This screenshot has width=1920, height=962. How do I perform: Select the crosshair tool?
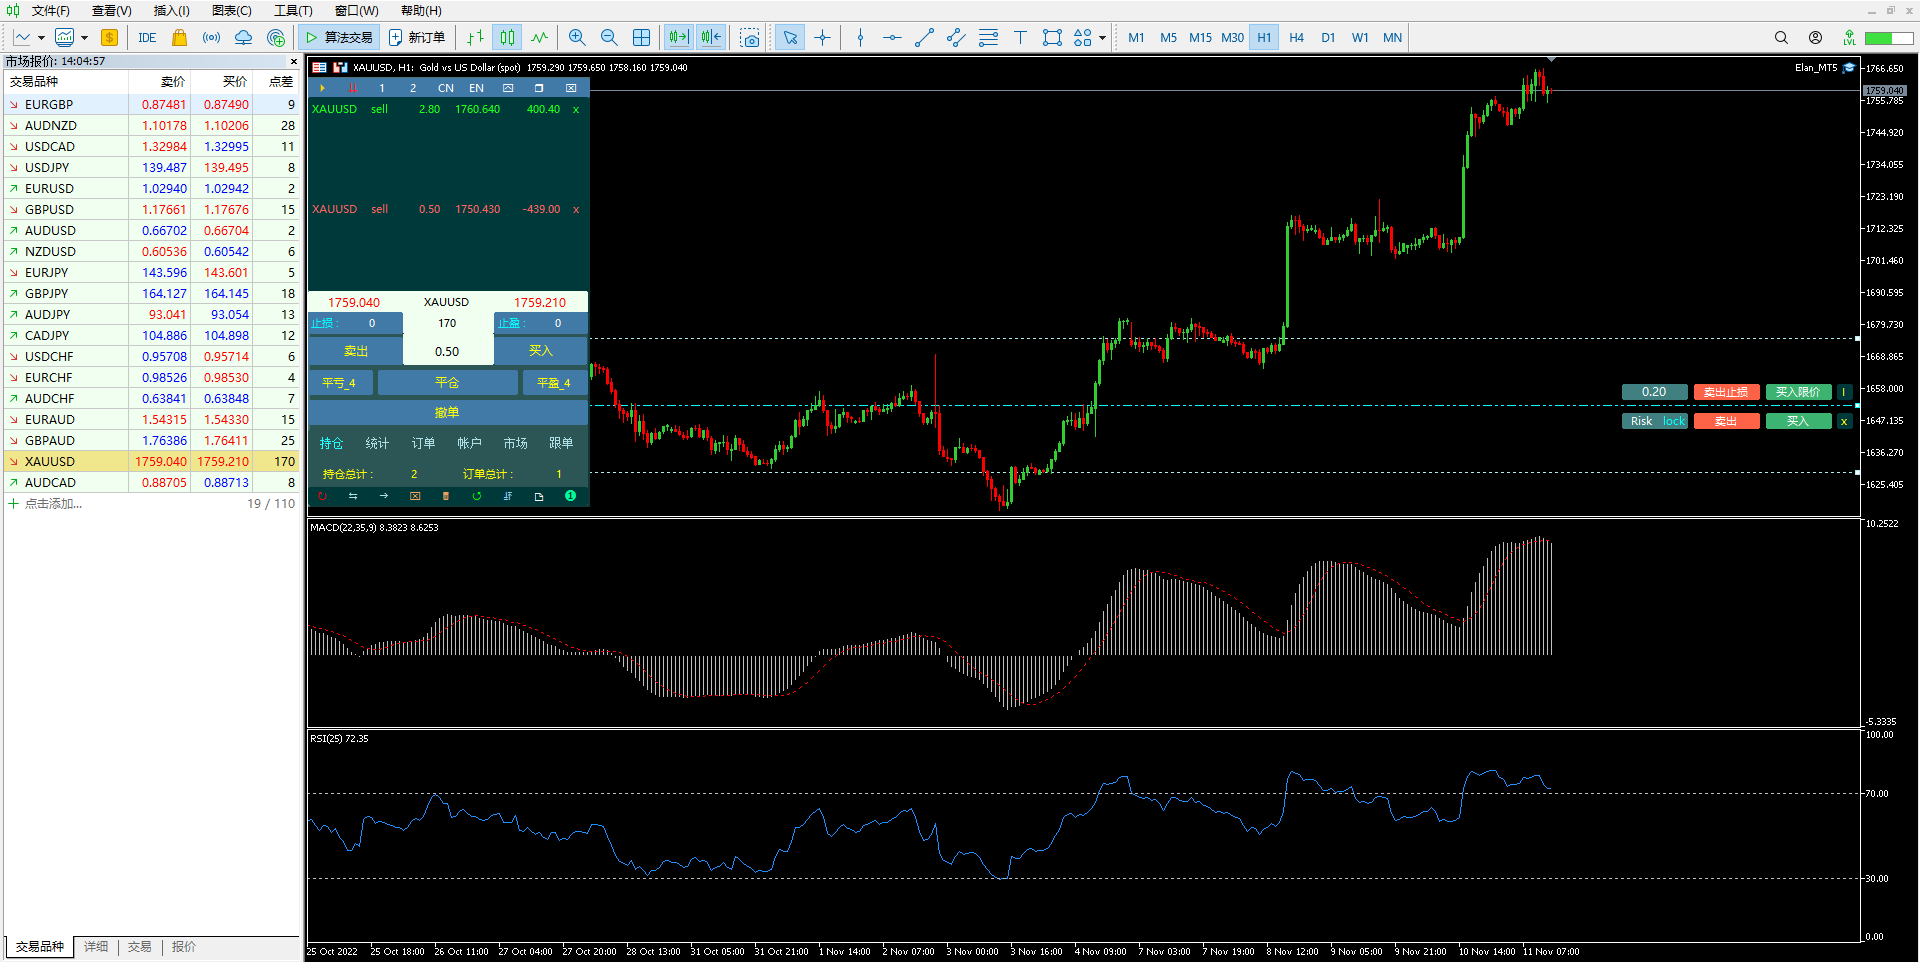822,38
